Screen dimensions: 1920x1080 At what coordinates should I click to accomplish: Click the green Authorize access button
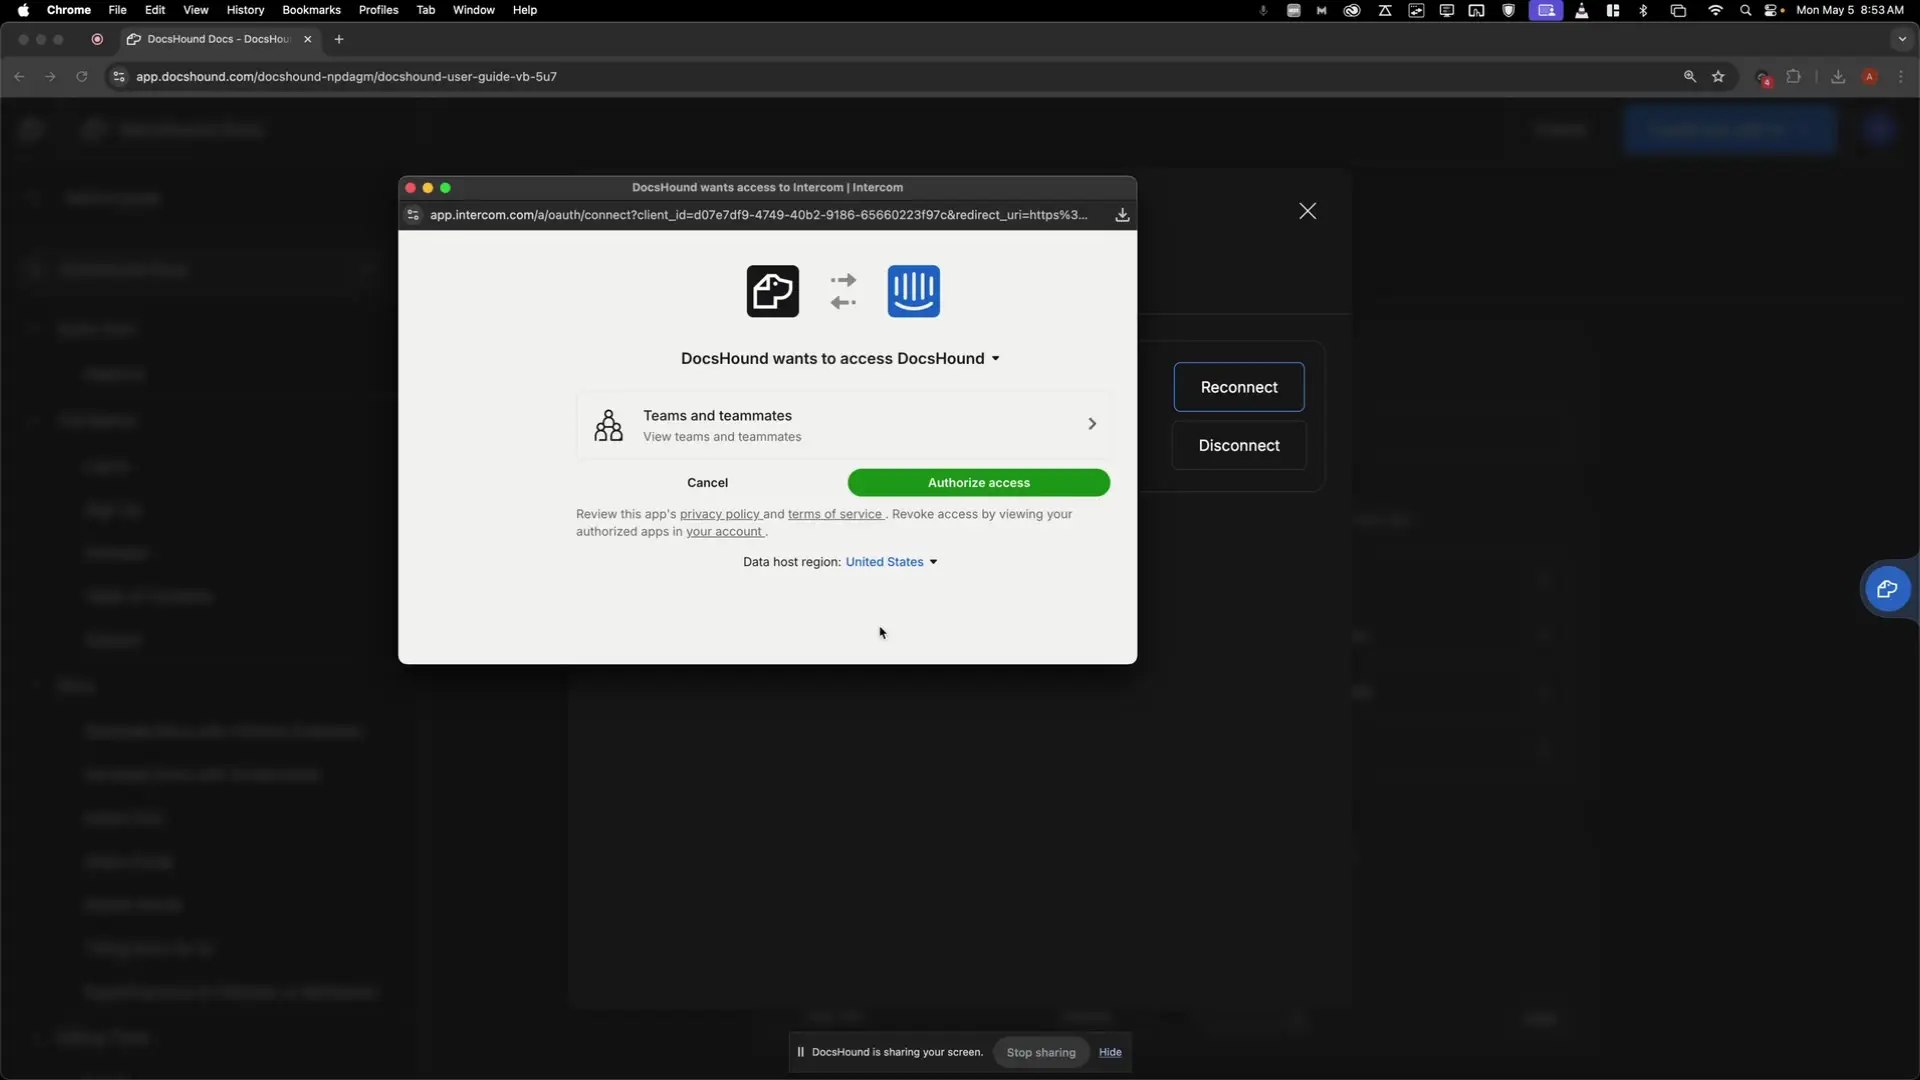[978, 482]
